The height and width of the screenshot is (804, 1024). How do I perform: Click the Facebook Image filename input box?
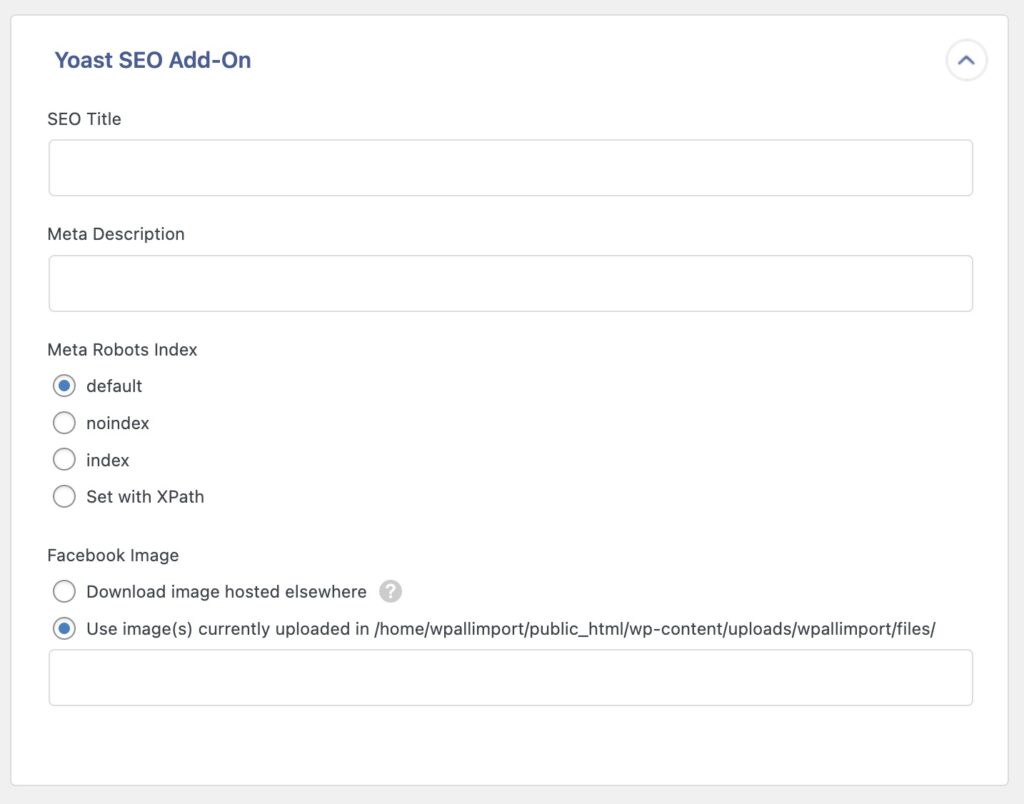pyautogui.click(x=511, y=677)
